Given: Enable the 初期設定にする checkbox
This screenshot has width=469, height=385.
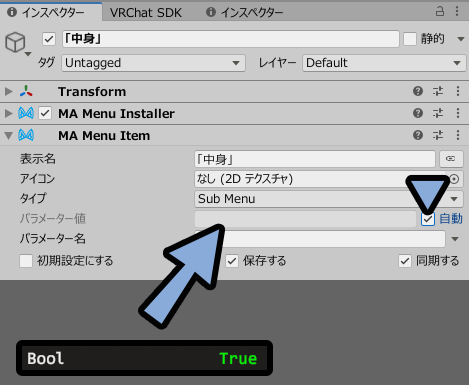Looking at the screenshot, I should pos(26,261).
